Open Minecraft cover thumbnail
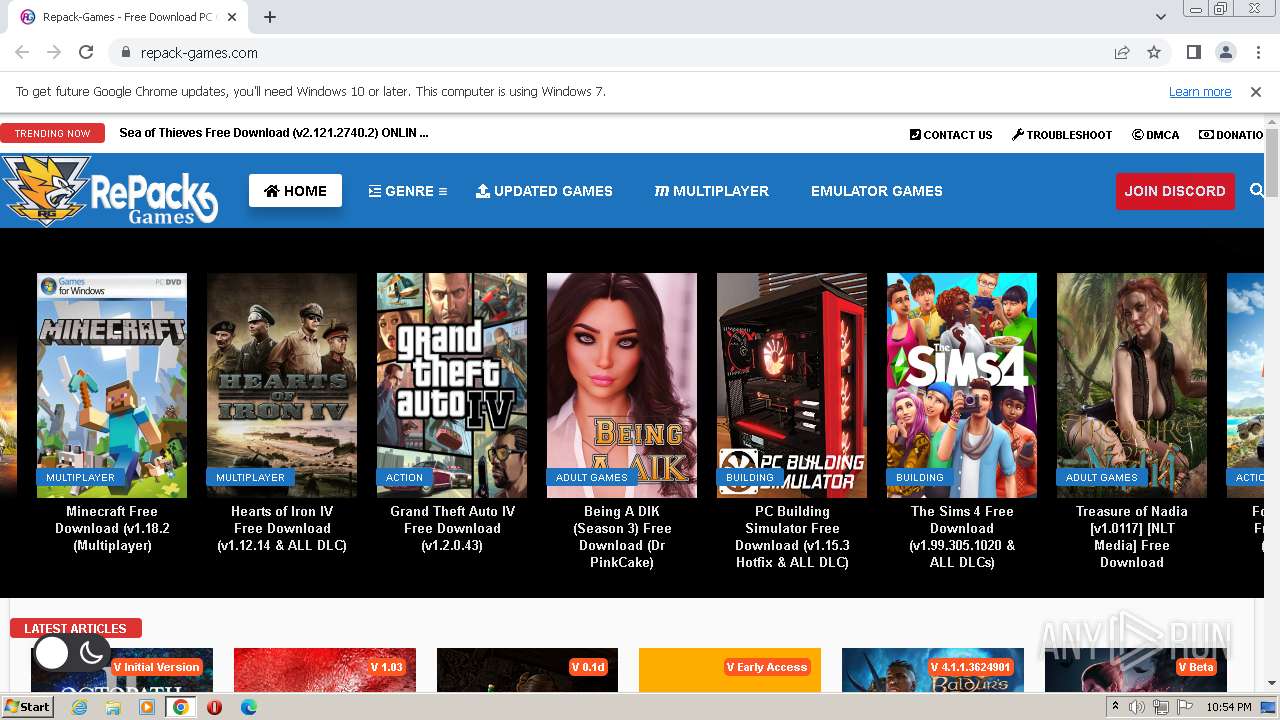Image resolution: width=1280 pixels, height=720 pixels. 112,385
